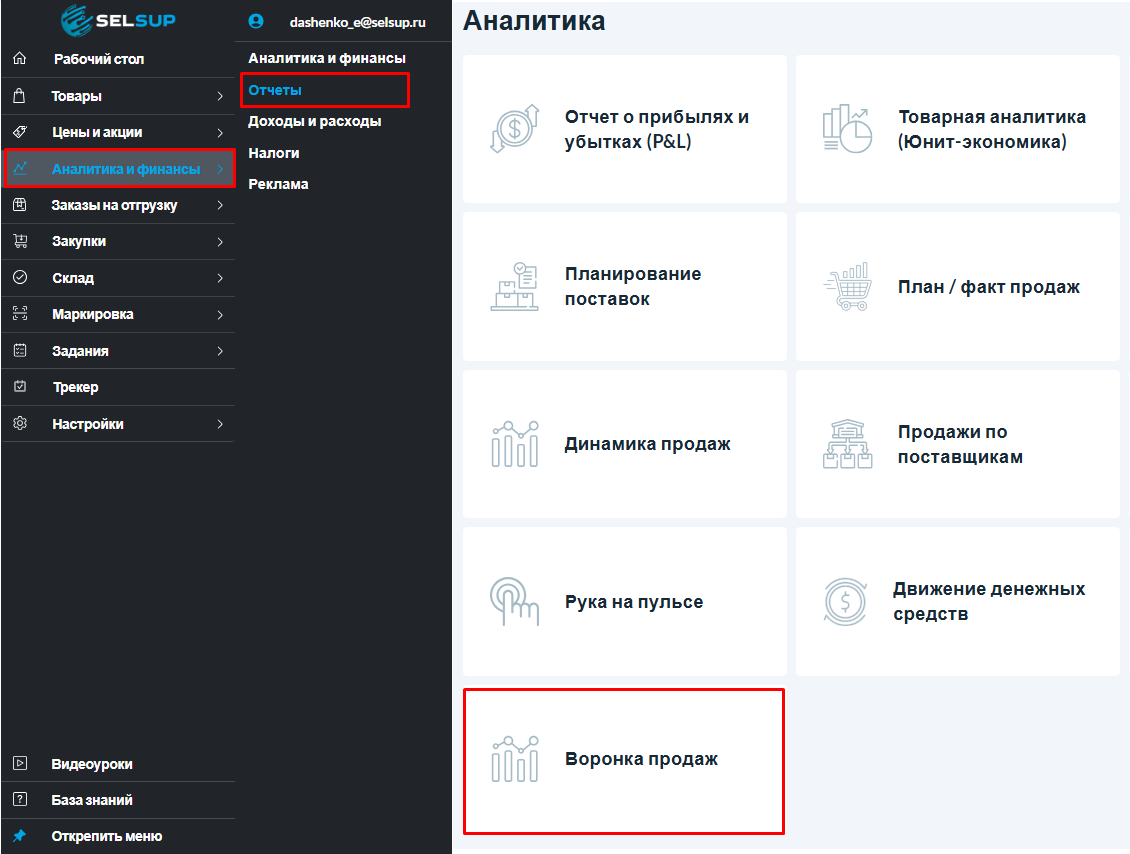
Task: Click the scan icon beside Маркировка
Action: point(20,313)
